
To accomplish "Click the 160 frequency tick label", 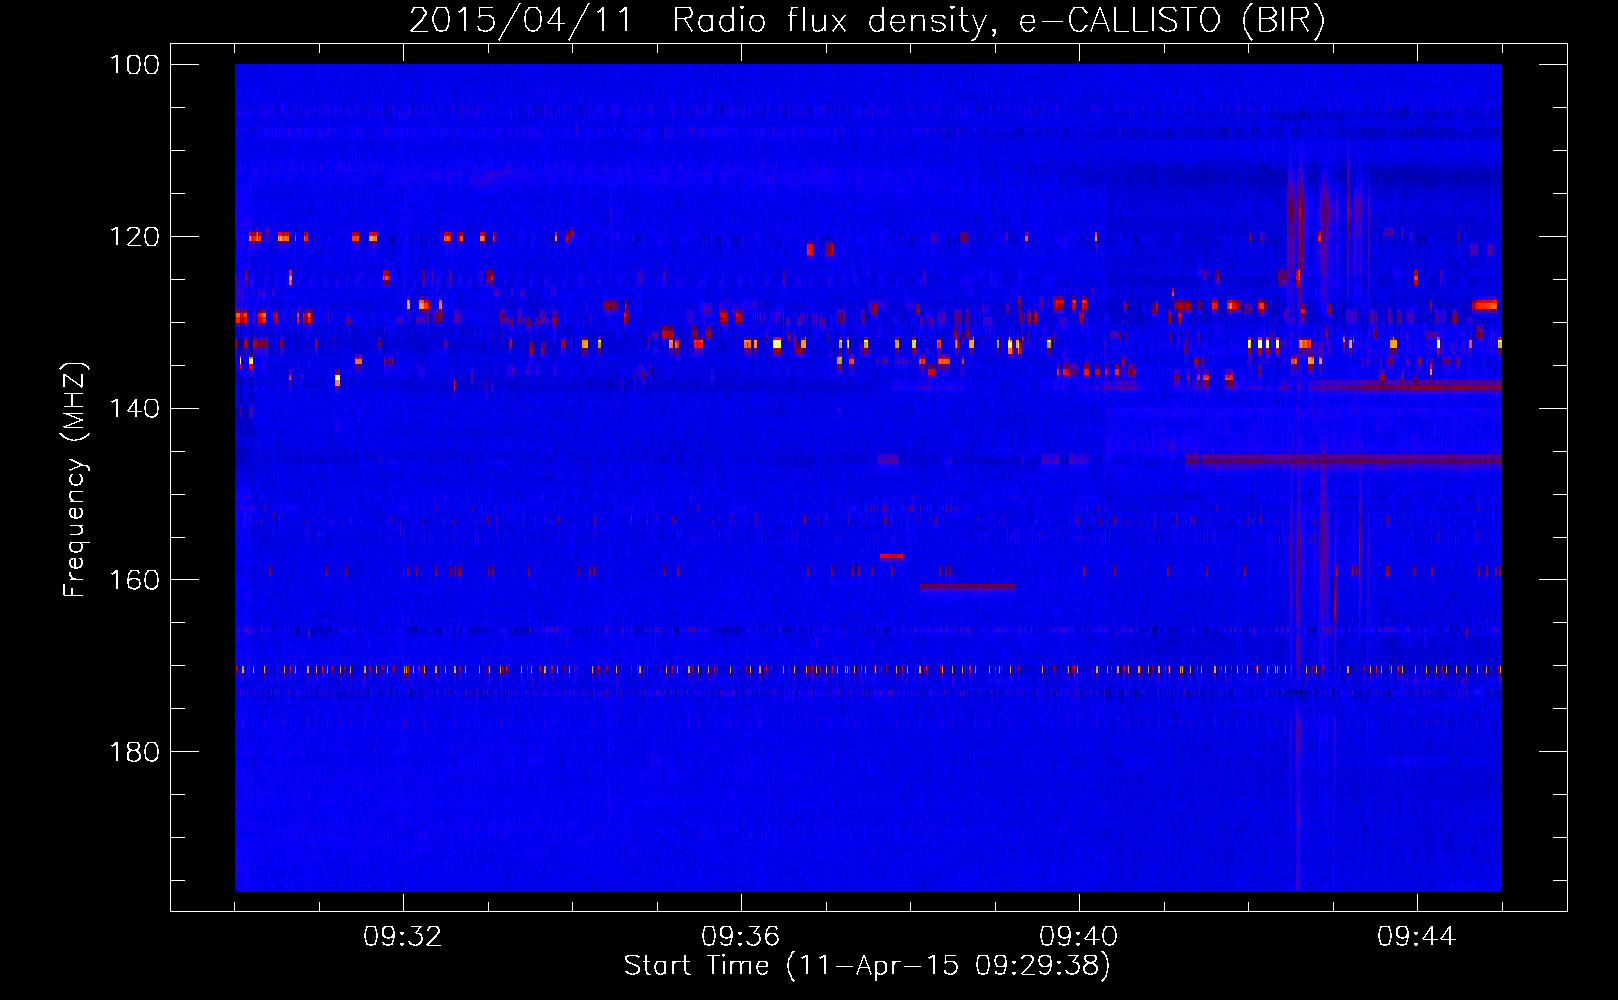I will click(x=134, y=580).
